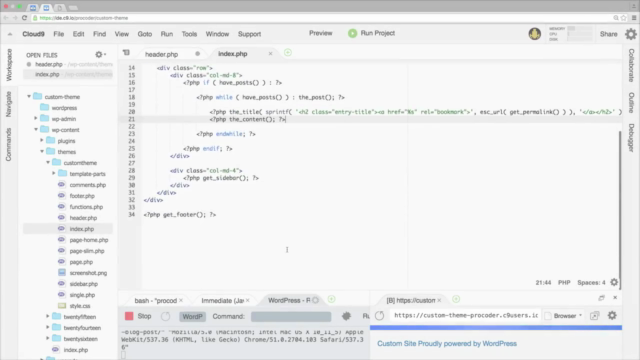Open the Navigate side panel
This screenshot has height=360, width=640.
[9, 104]
